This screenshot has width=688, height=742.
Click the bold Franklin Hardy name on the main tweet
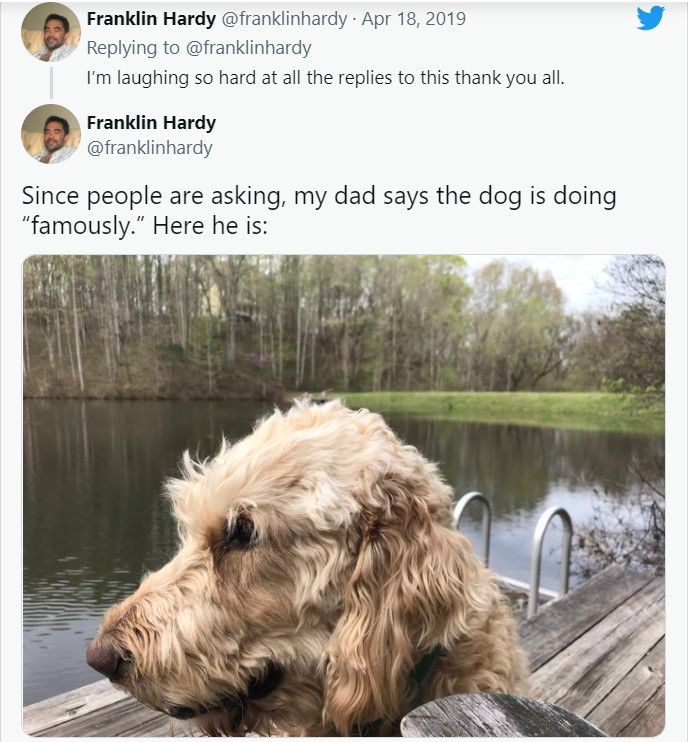coord(151,123)
